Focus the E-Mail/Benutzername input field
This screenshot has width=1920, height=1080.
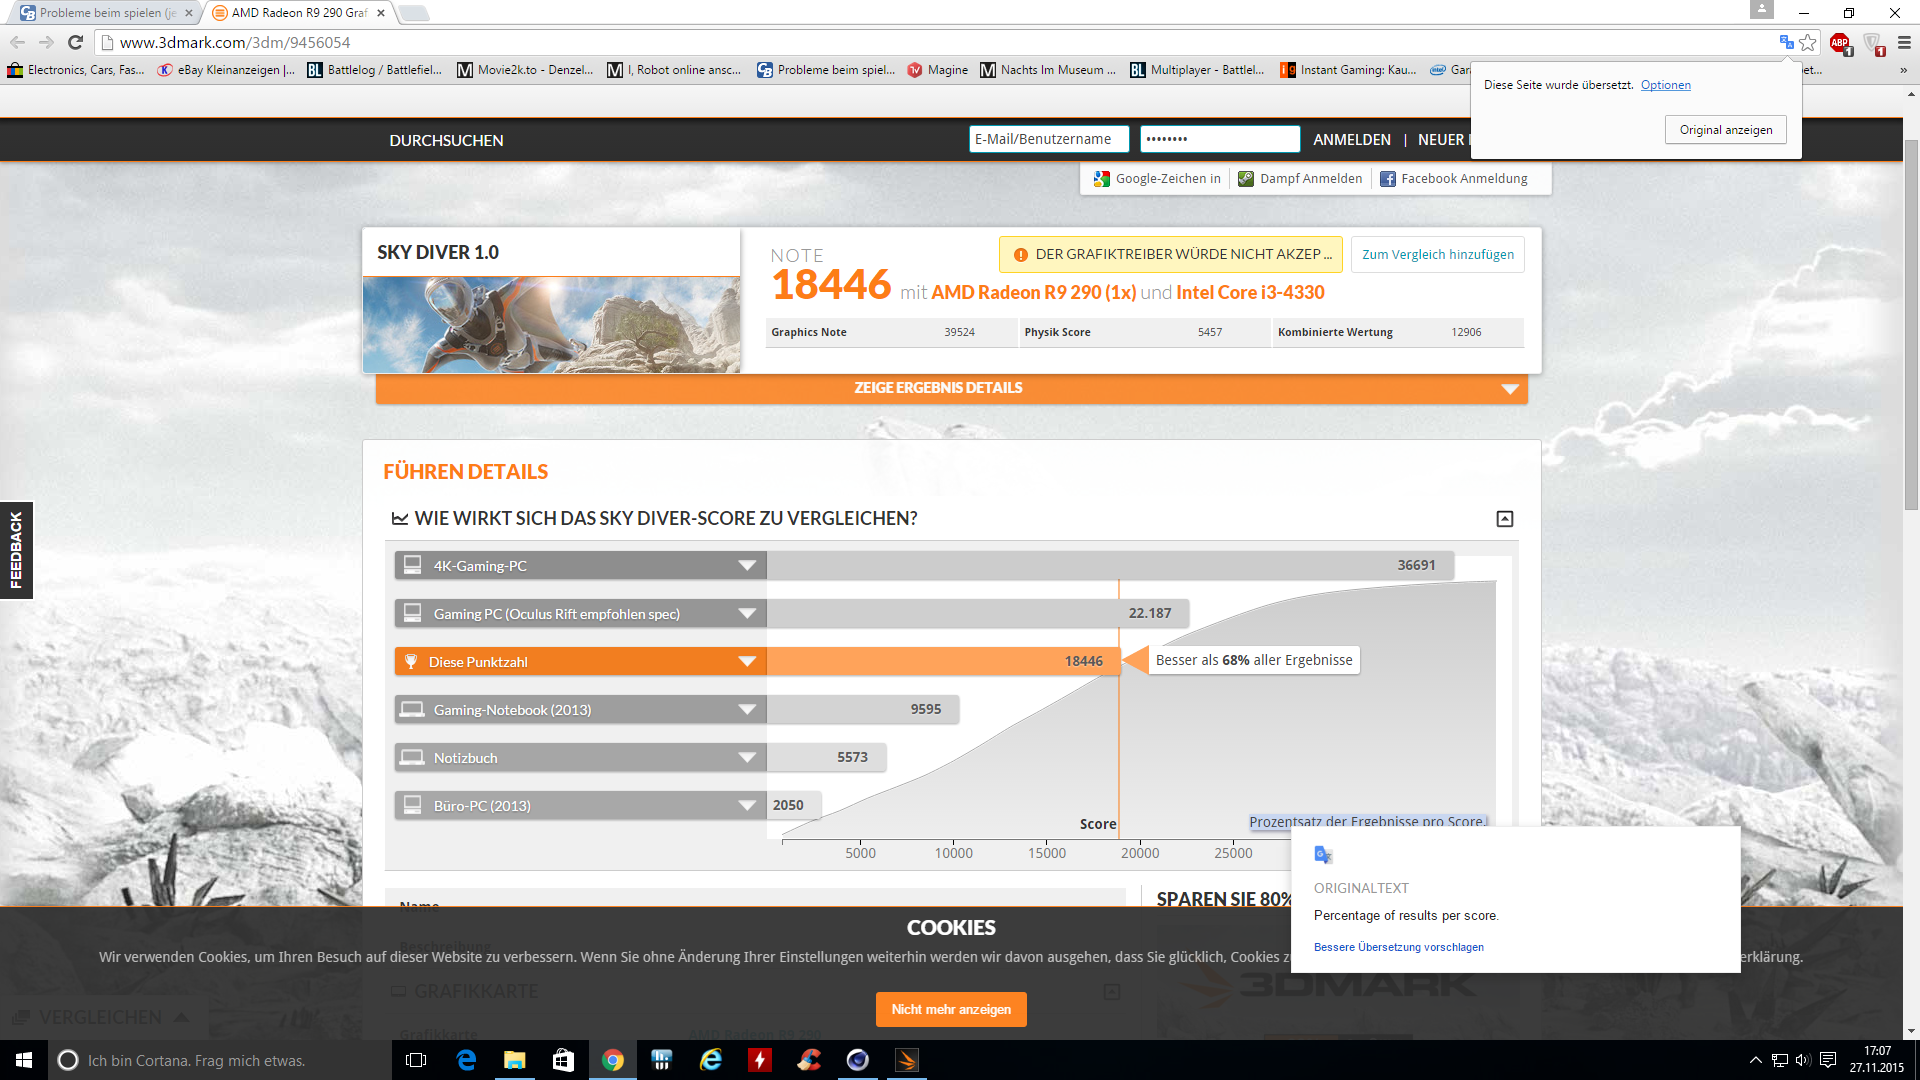pyautogui.click(x=1048, y=139)
